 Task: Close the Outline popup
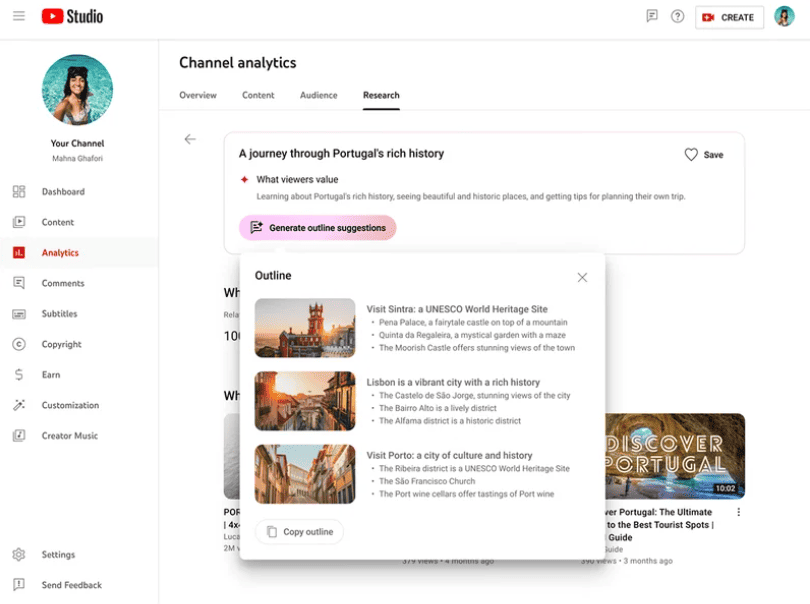click(x=582, y=277)
